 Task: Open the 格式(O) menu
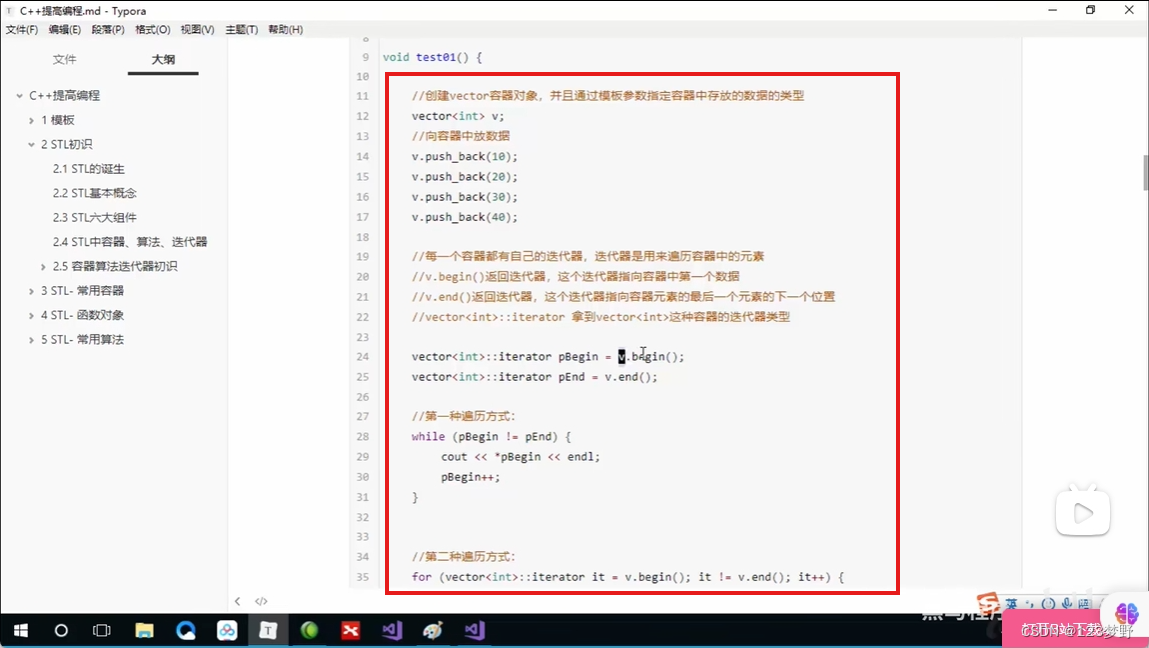(x=152, y=29)
